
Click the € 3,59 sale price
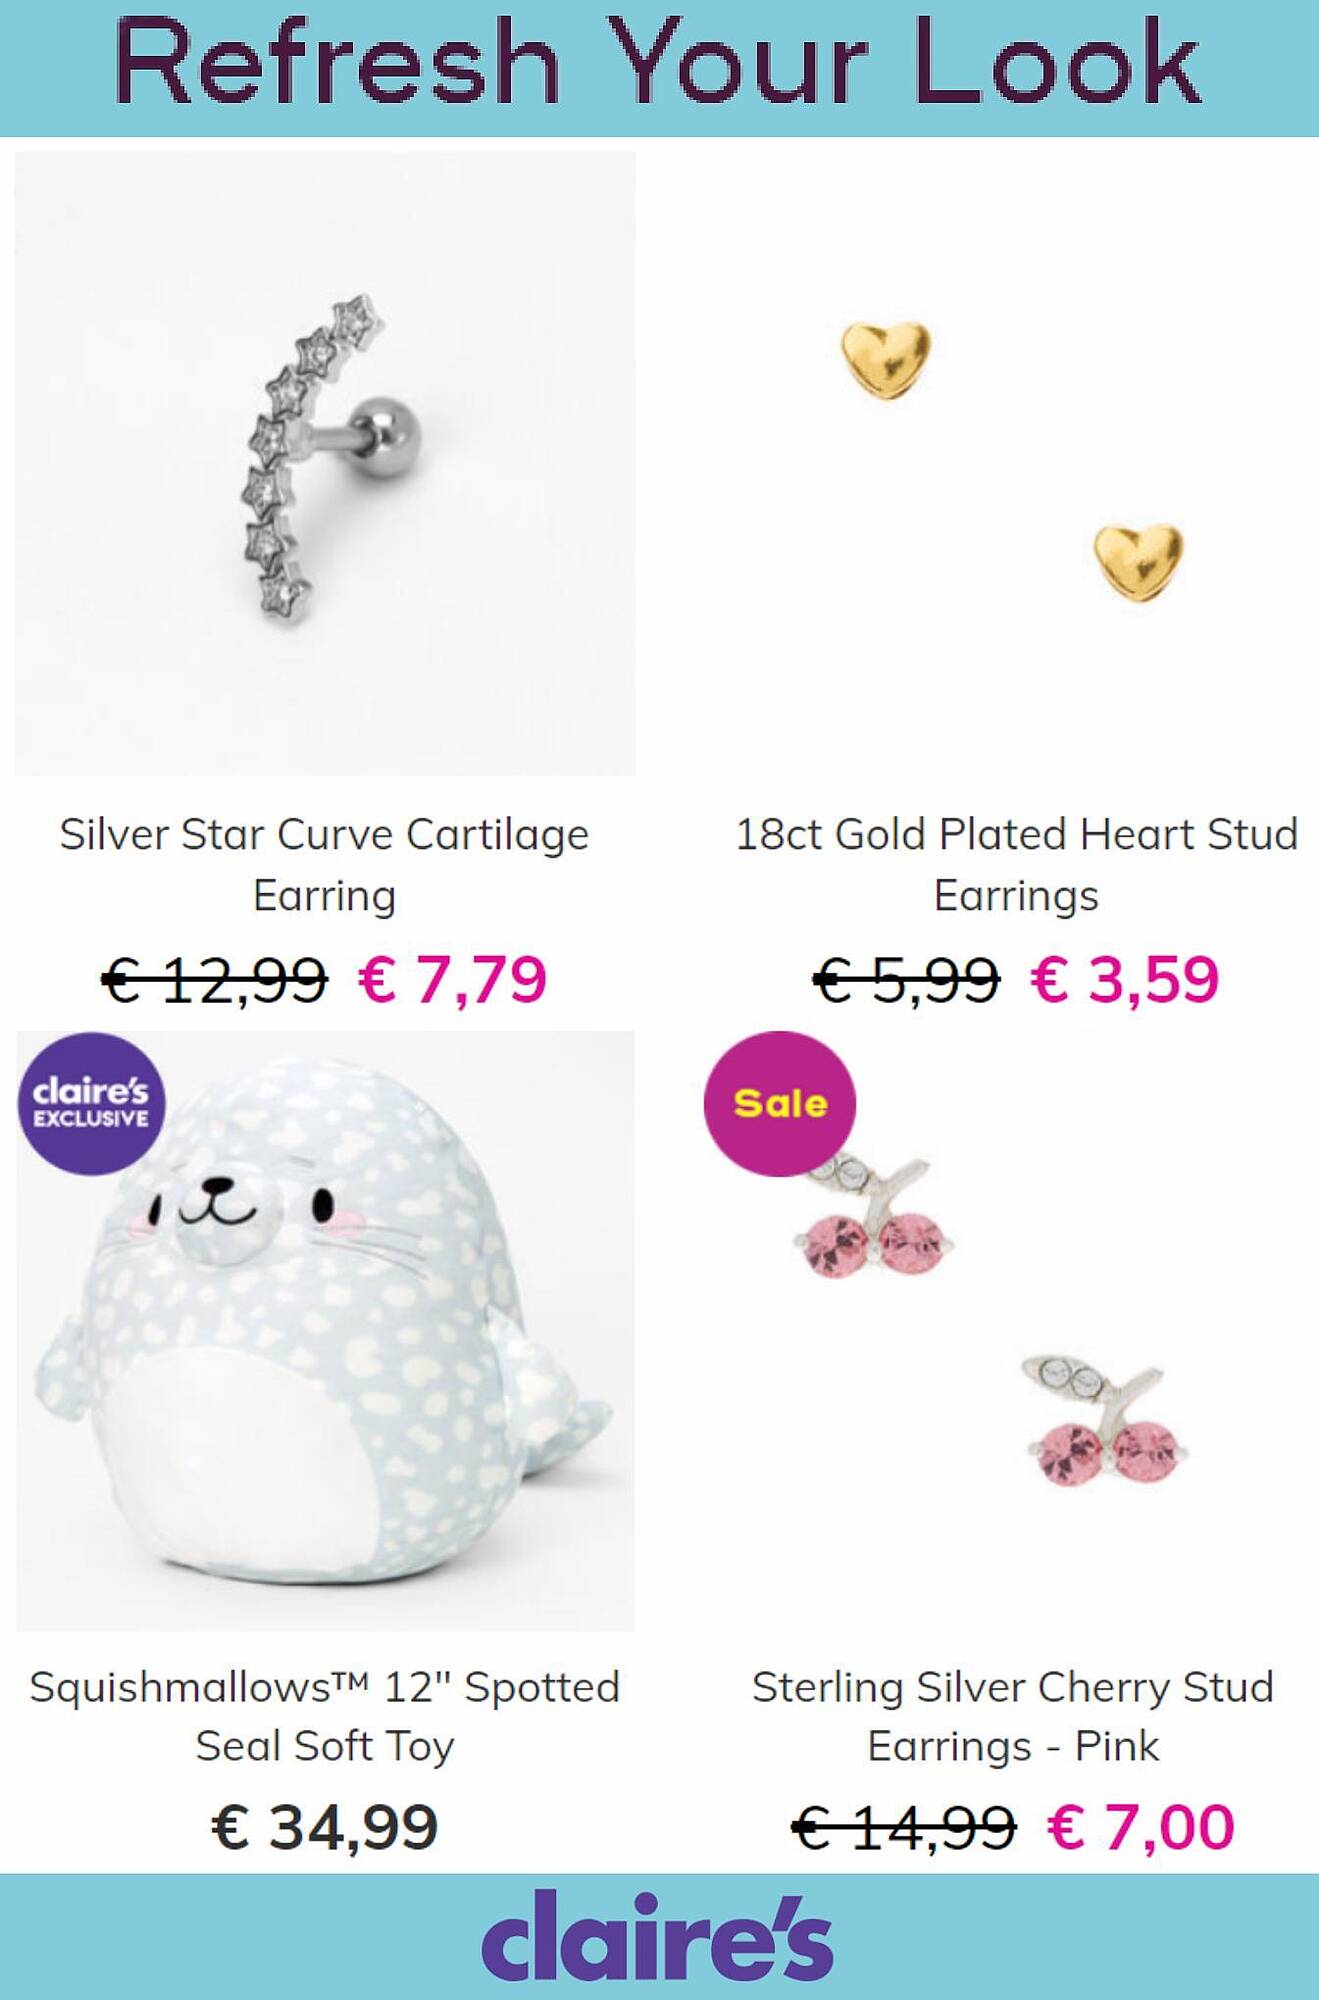(x=1125, y=979)
